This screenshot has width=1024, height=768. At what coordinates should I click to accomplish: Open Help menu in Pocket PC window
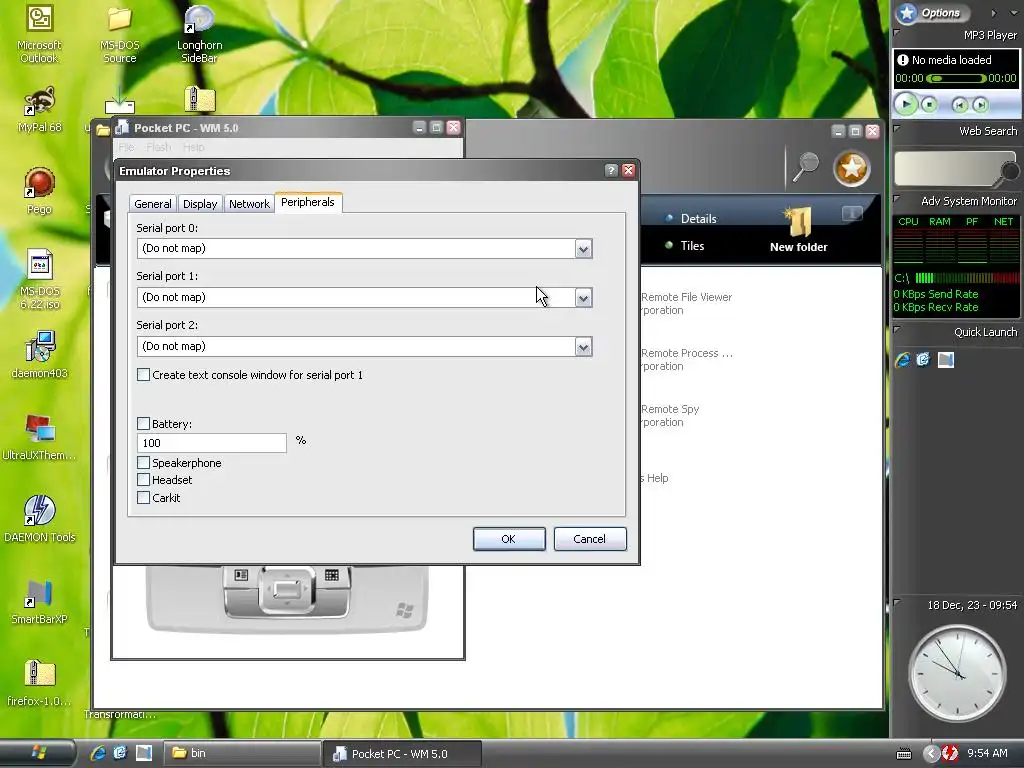click(194, 148)
